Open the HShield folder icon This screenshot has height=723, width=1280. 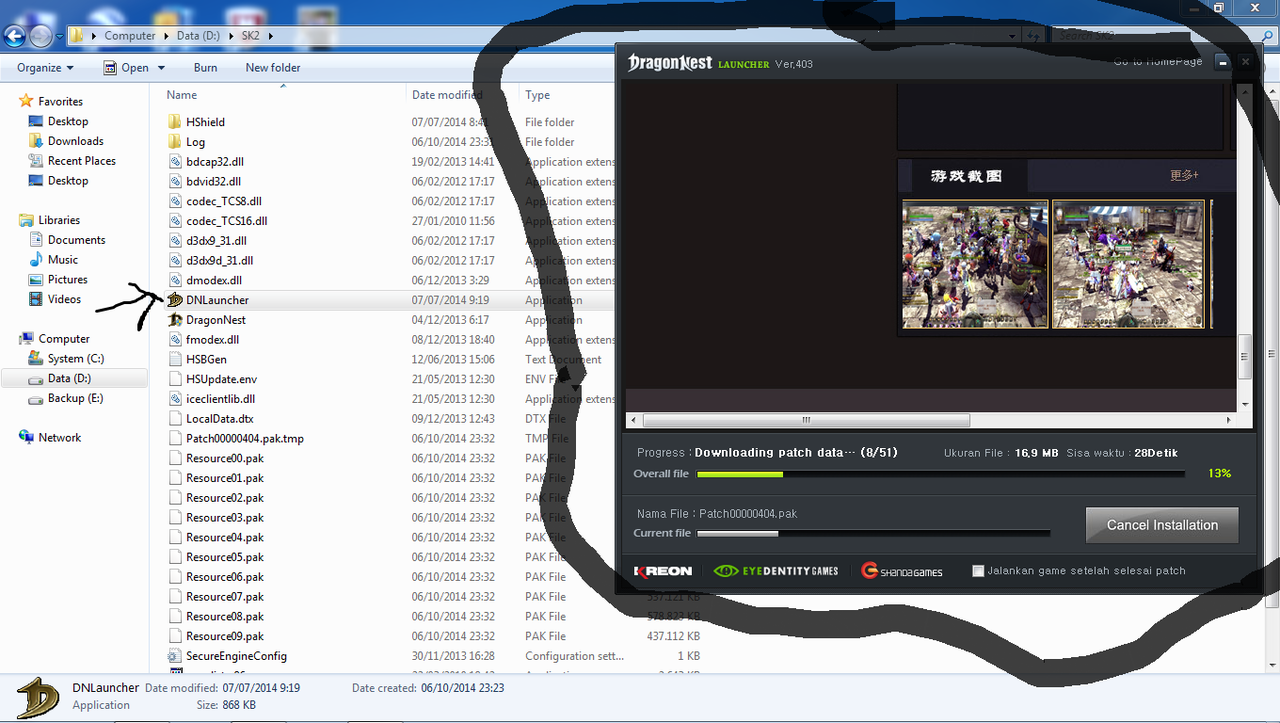(x=175, y=122)
